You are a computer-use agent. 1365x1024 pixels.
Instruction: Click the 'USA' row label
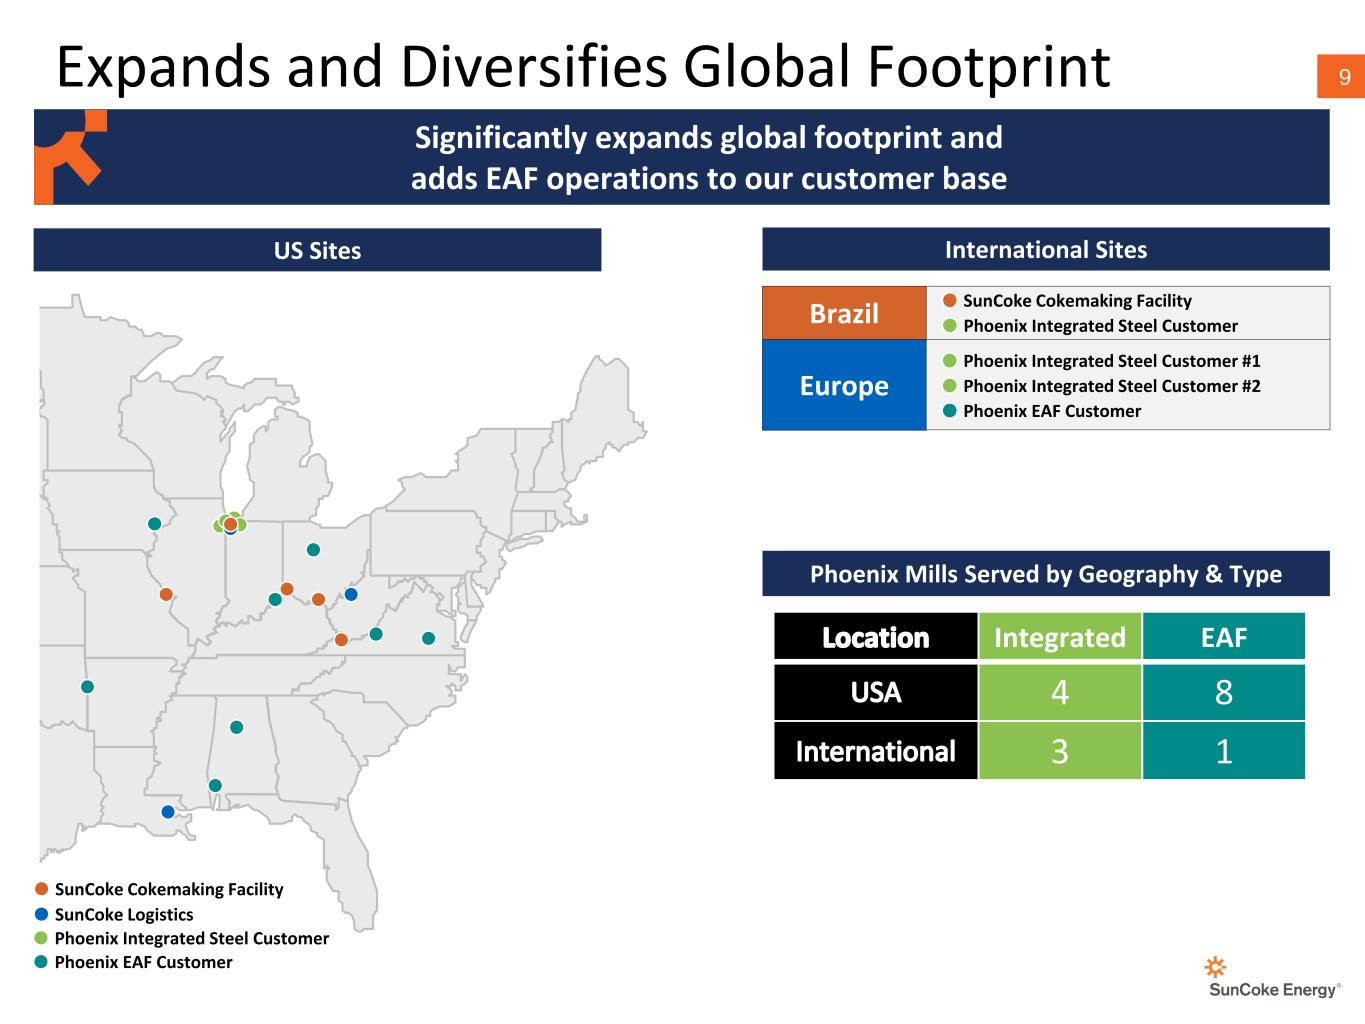tap(876, 692)
